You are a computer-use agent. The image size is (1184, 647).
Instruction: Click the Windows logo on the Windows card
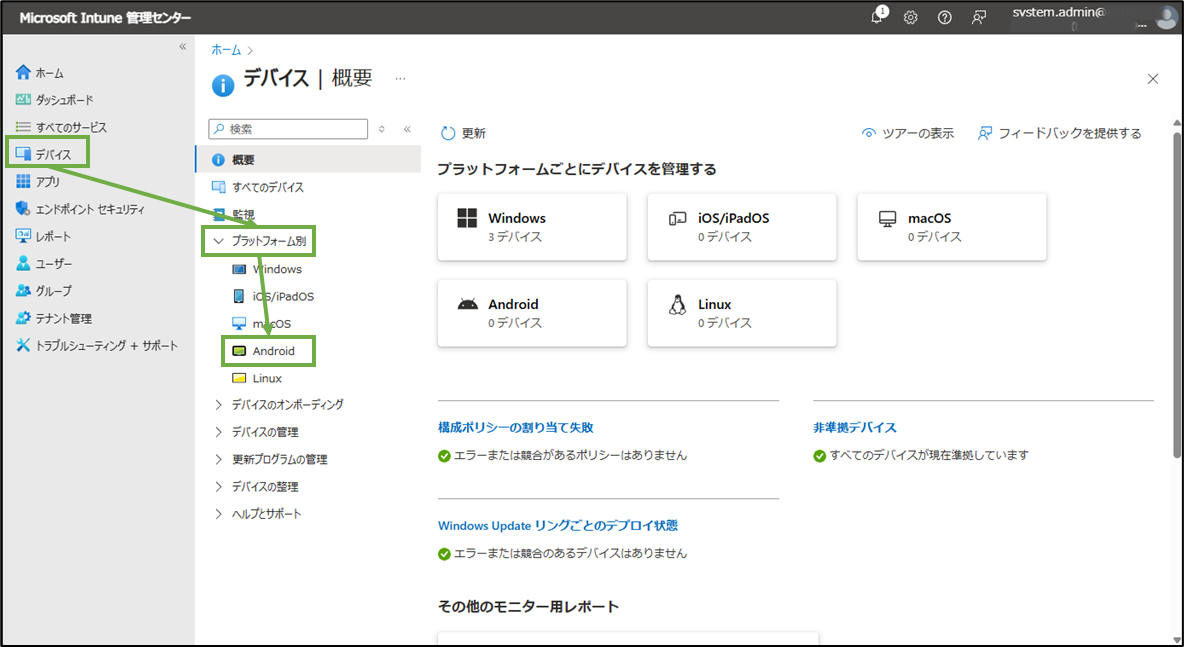coord(467,218)
